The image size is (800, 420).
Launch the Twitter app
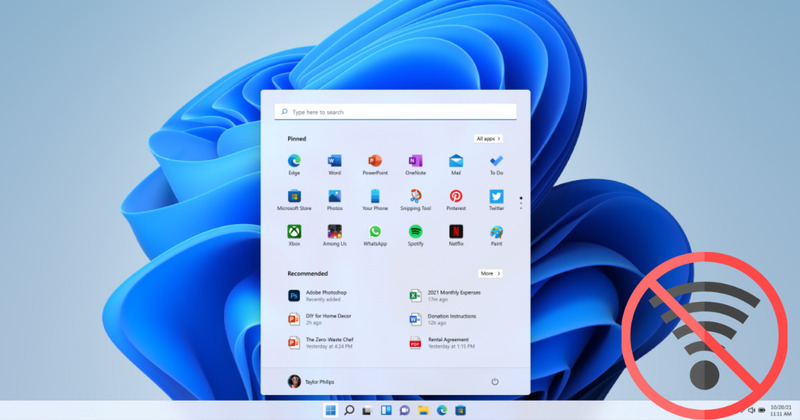coord(496,200)
